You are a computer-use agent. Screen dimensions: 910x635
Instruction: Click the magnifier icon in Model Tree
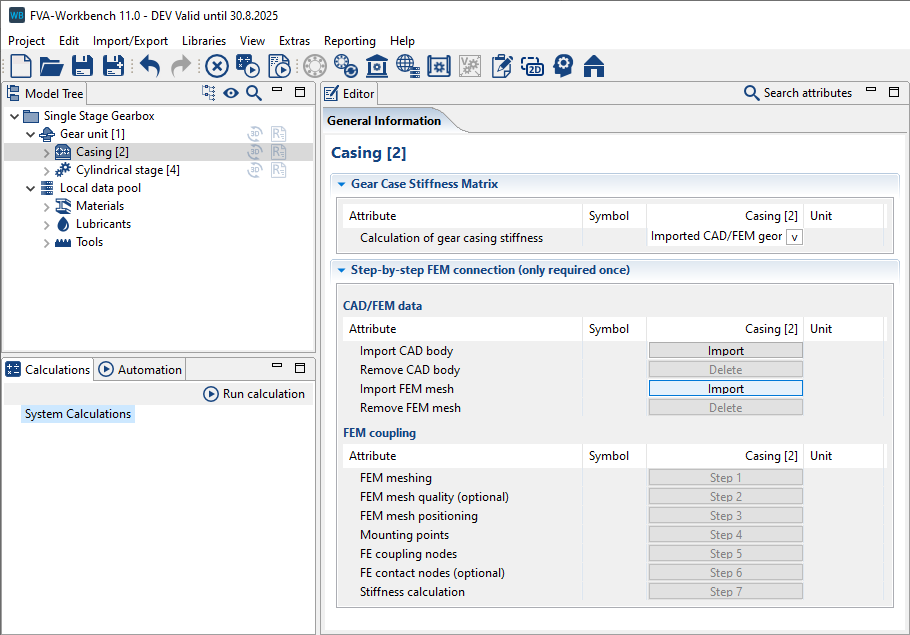click(x=254, y=93)
